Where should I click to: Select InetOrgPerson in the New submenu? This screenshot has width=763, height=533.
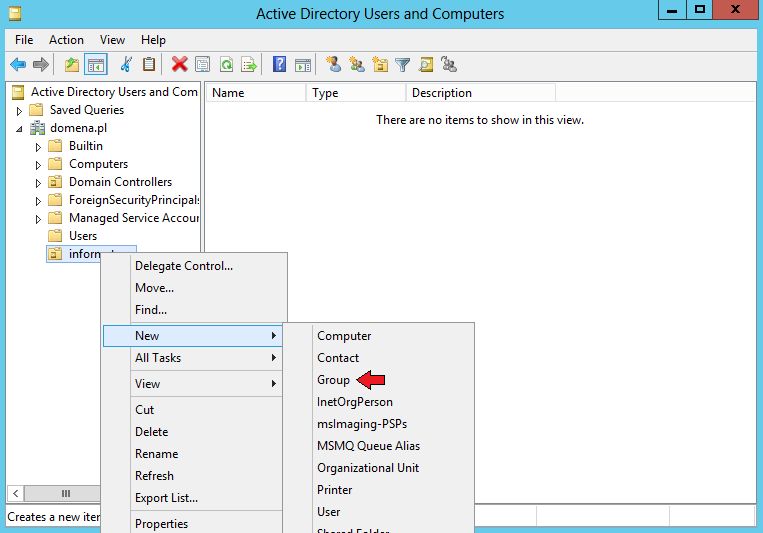[355, 402]
